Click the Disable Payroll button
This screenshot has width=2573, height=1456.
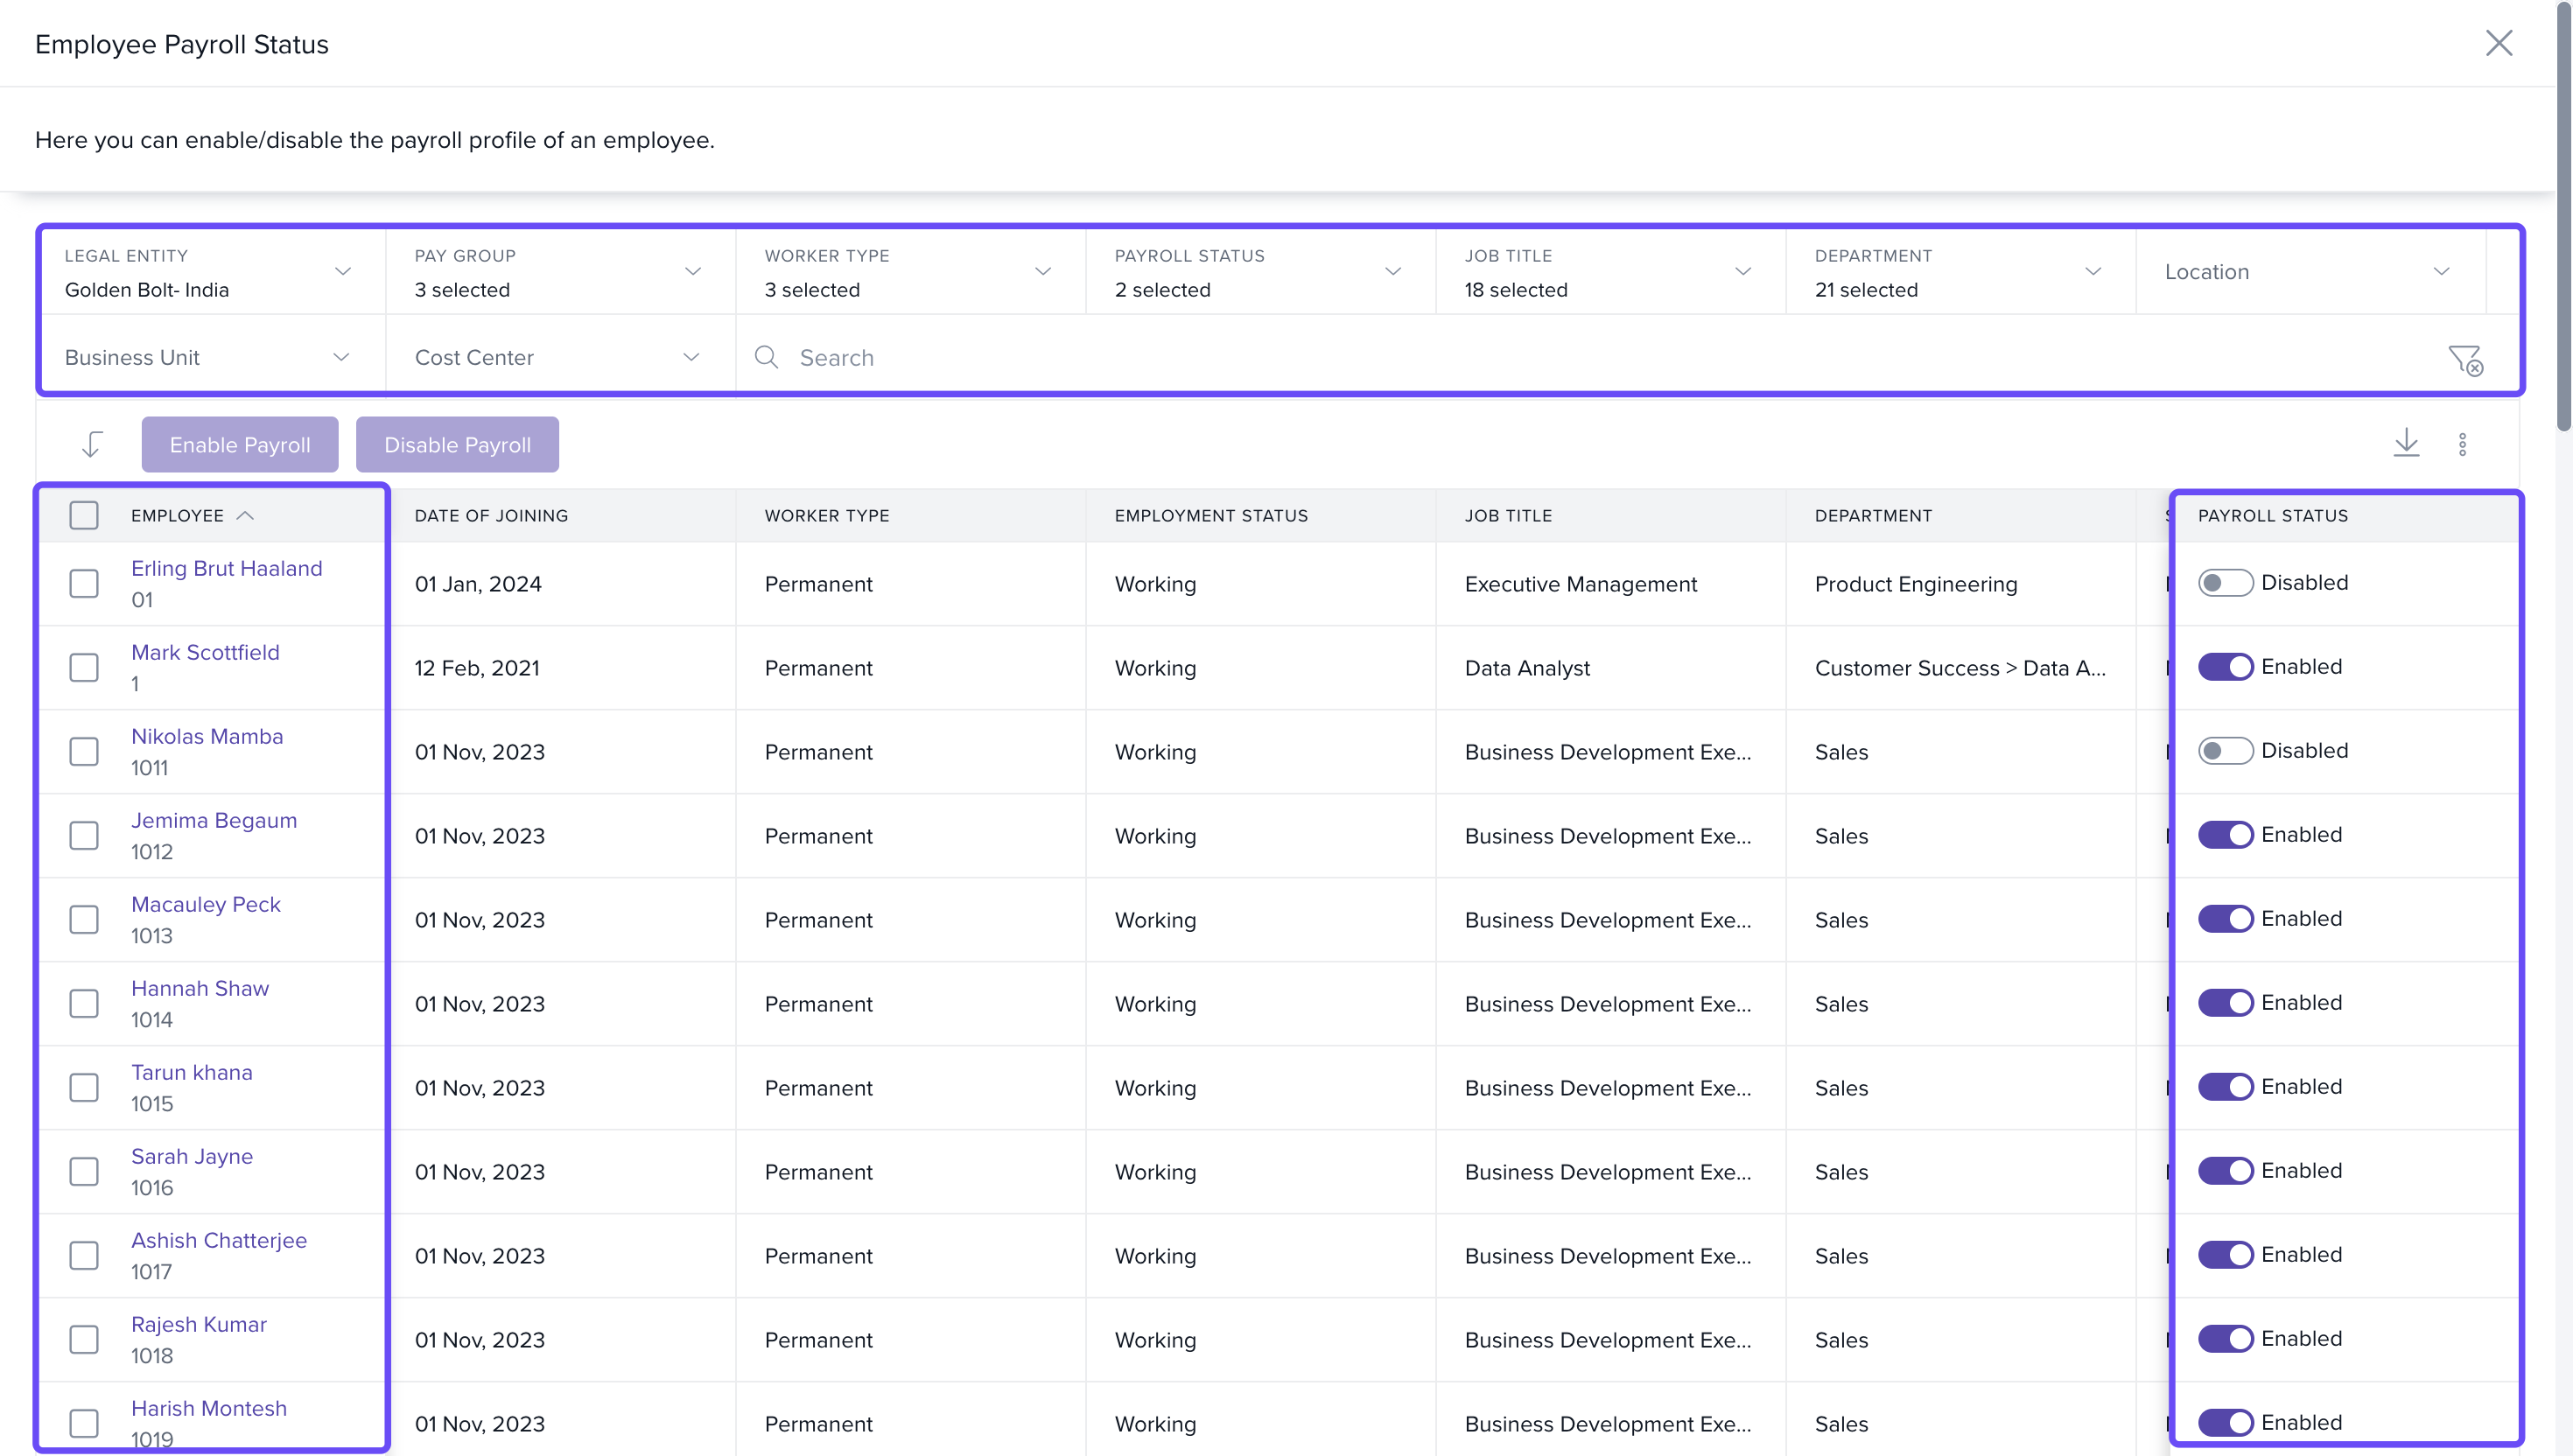pyautogui.click(x=457, y=445)
